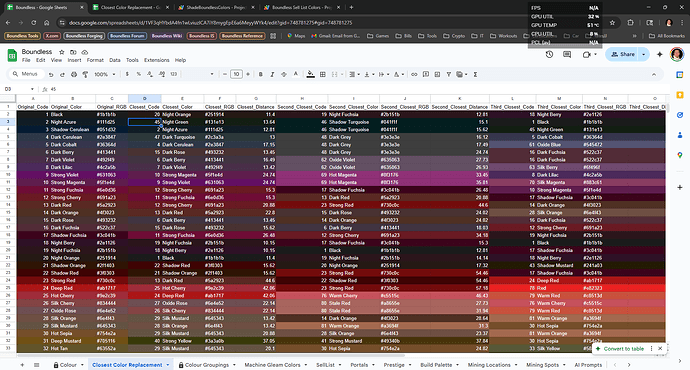Viewport: 690px width, 370px height.
Task: Open text rotation dropdown
Action: 399,74
